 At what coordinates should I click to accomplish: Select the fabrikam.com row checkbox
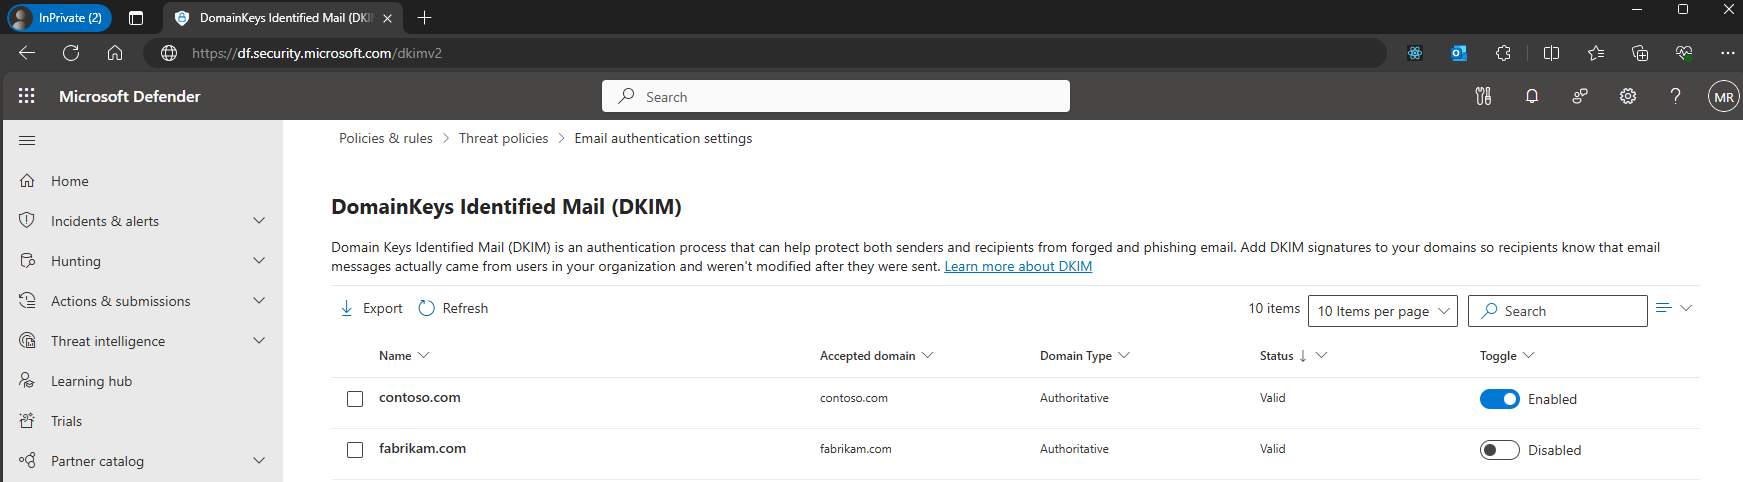pos(355,450)
